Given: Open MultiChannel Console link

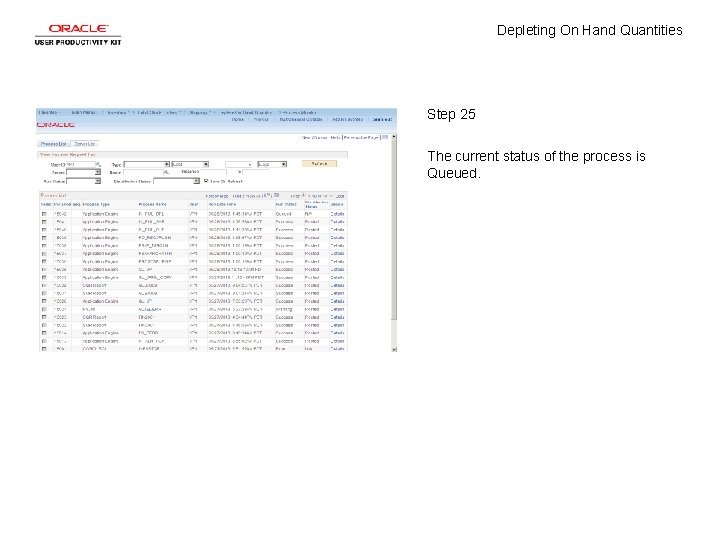Looking at the screenshot, I should click(301, 119).
